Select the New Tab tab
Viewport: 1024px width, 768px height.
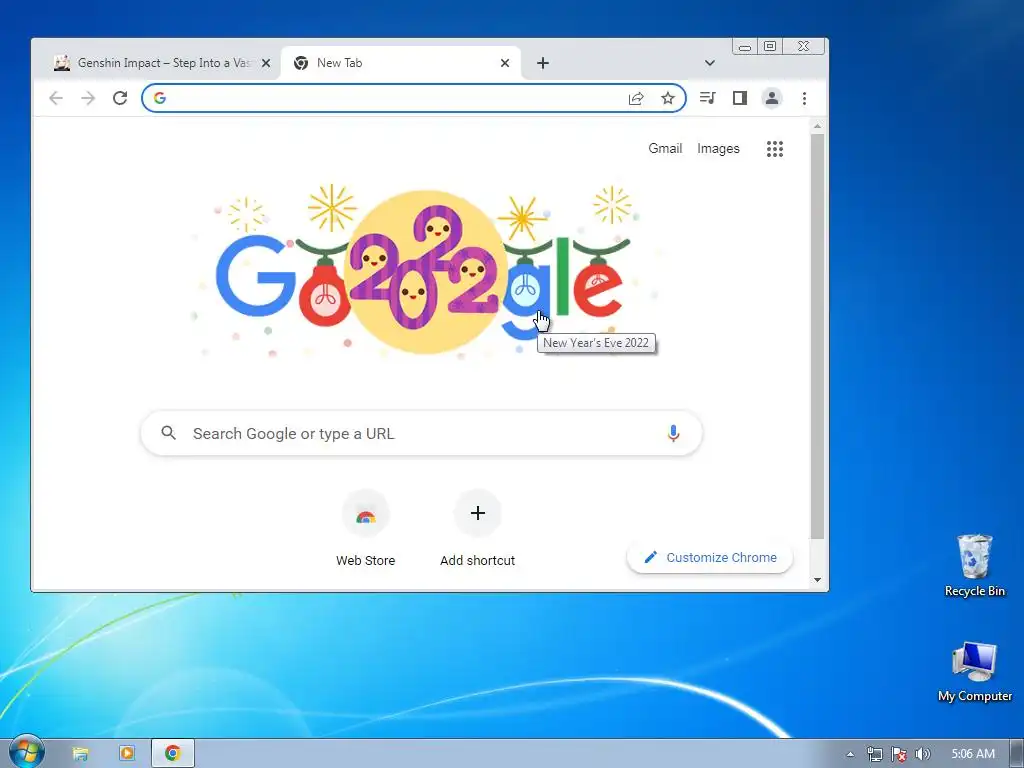[x=401, y=63]
